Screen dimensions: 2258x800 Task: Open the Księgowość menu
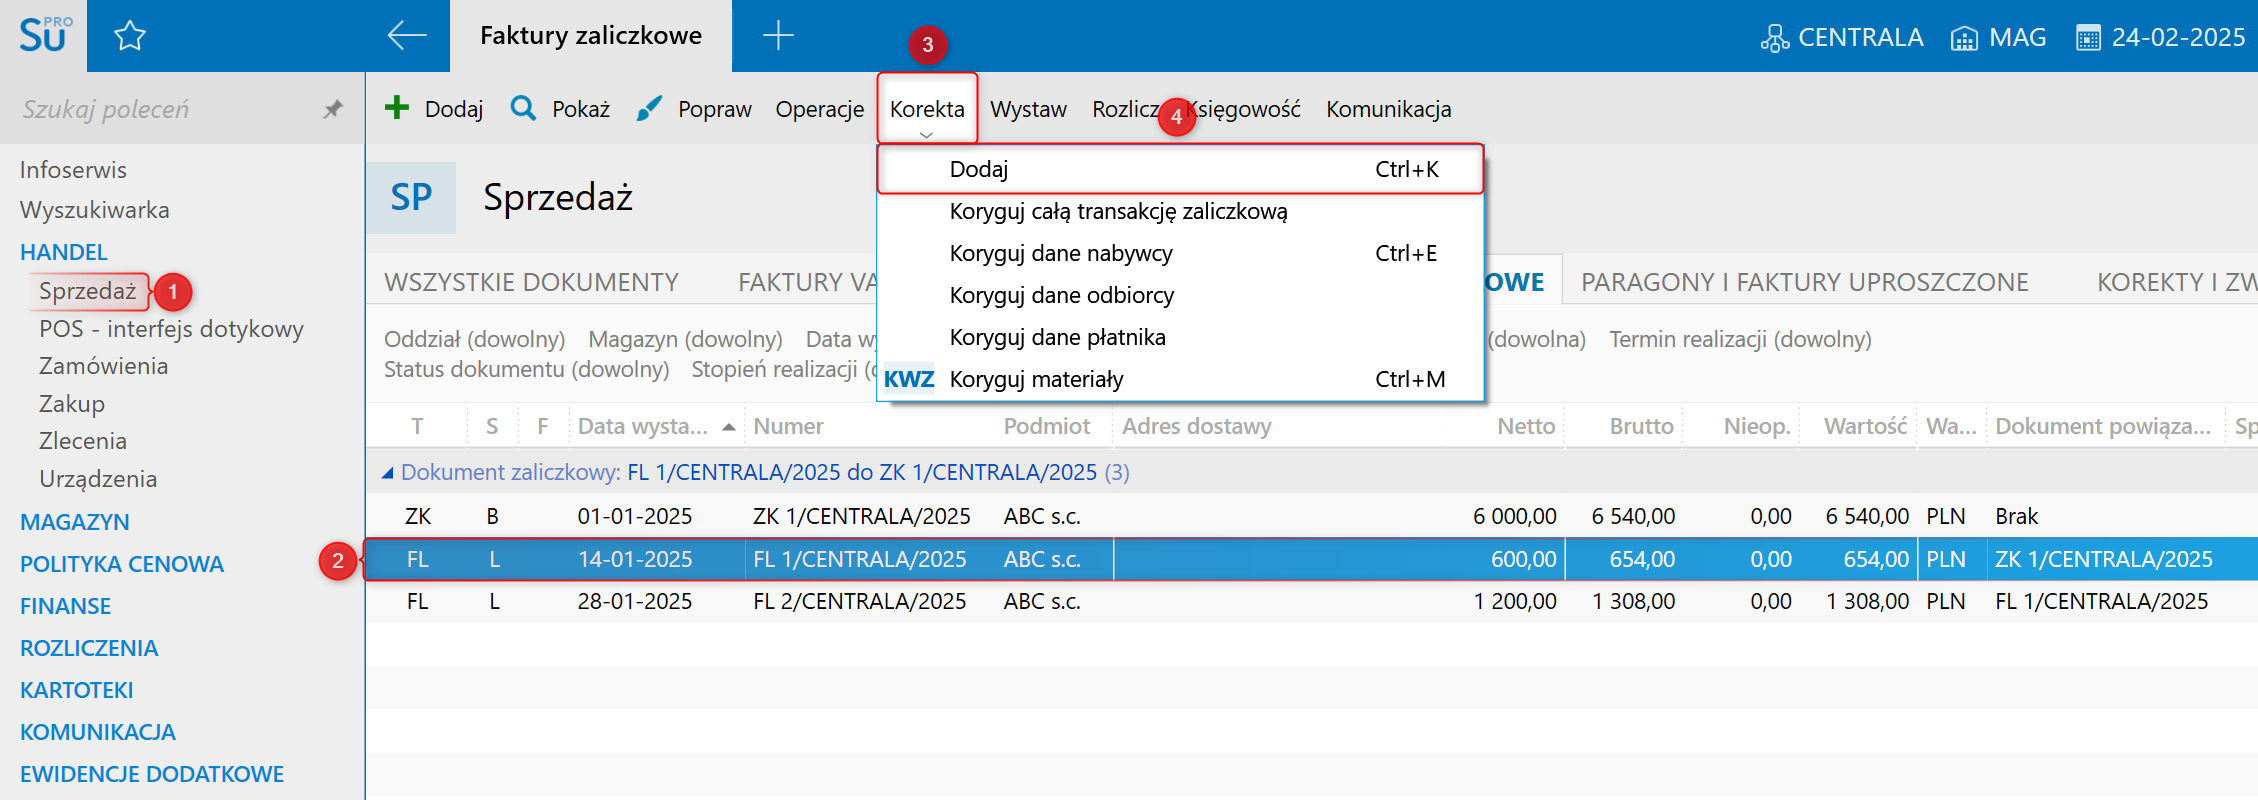pyautogui.click(x=1244, y=109)
